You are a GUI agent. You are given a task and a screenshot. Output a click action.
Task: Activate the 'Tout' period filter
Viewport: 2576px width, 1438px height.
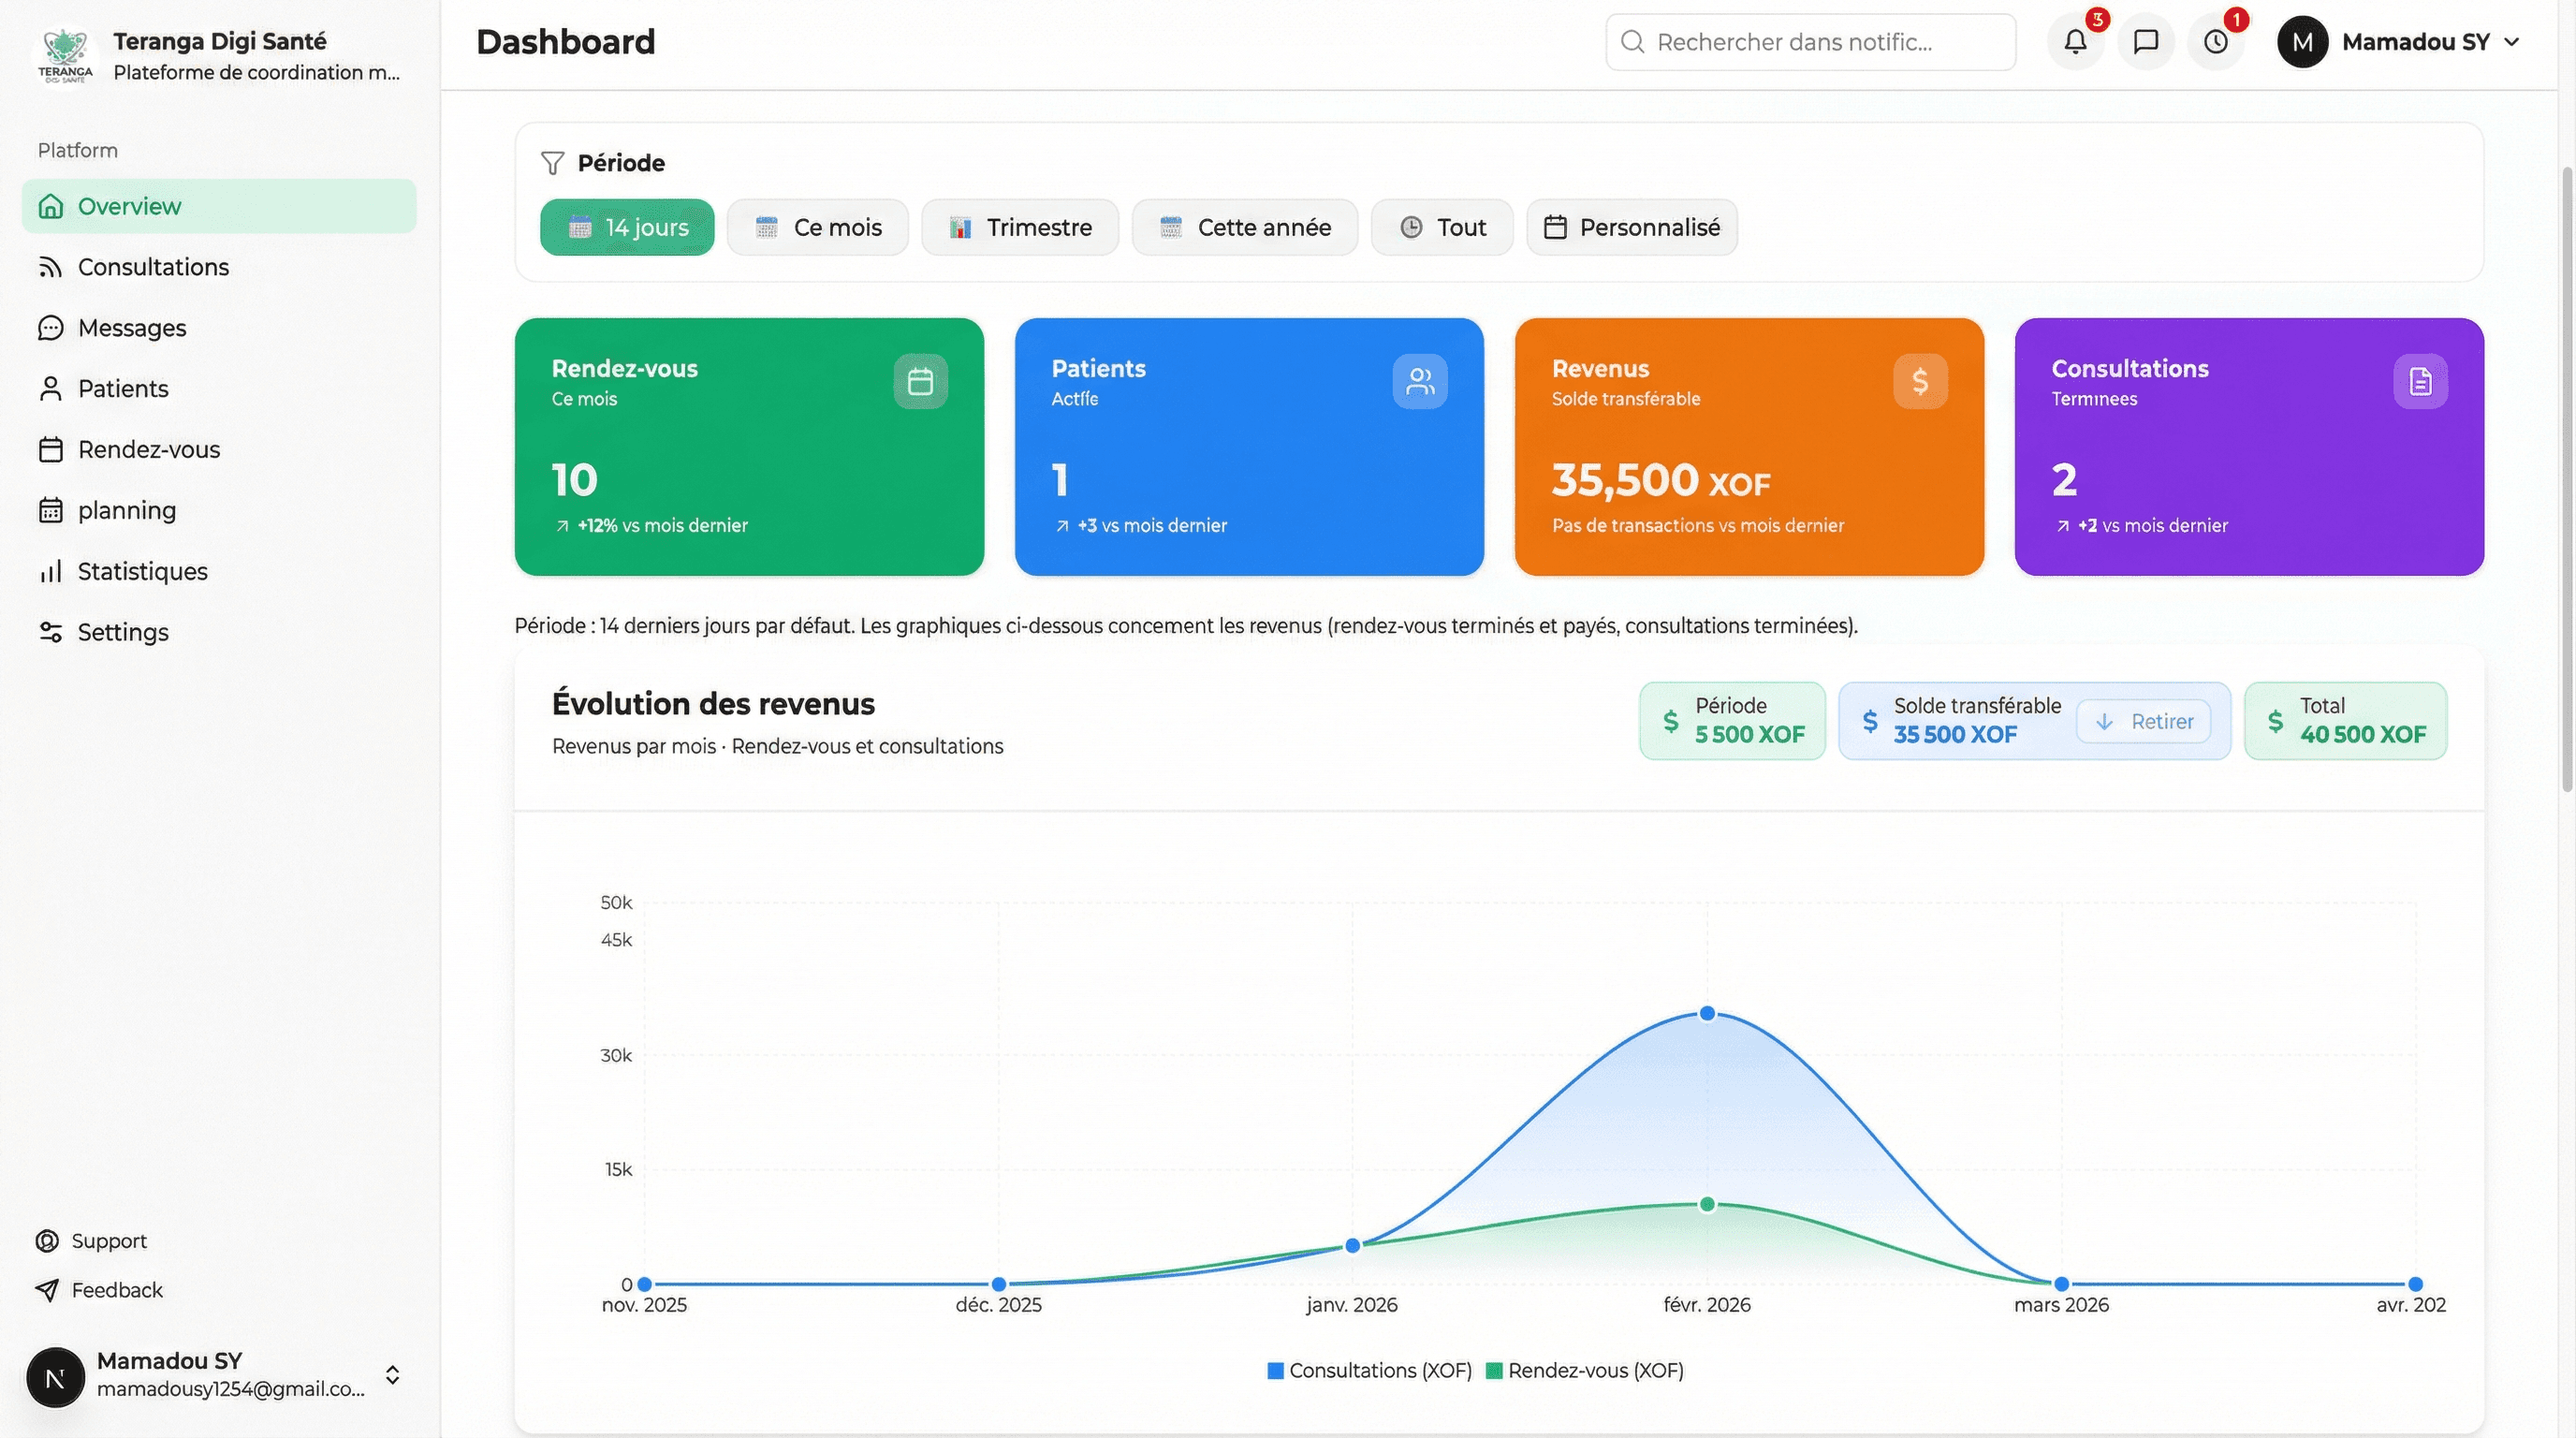(x=1441, y=227)
